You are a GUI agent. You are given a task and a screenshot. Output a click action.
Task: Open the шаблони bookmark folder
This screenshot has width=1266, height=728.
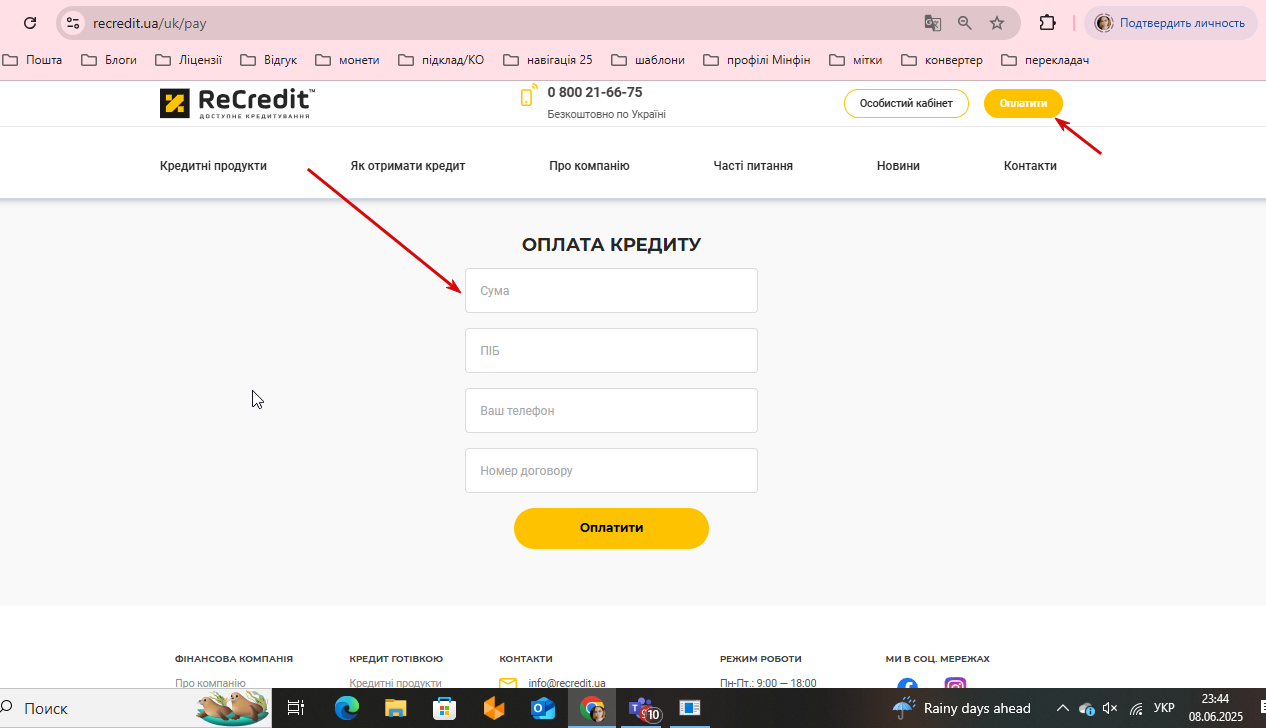pyautogui.click(x=648, y=60)
